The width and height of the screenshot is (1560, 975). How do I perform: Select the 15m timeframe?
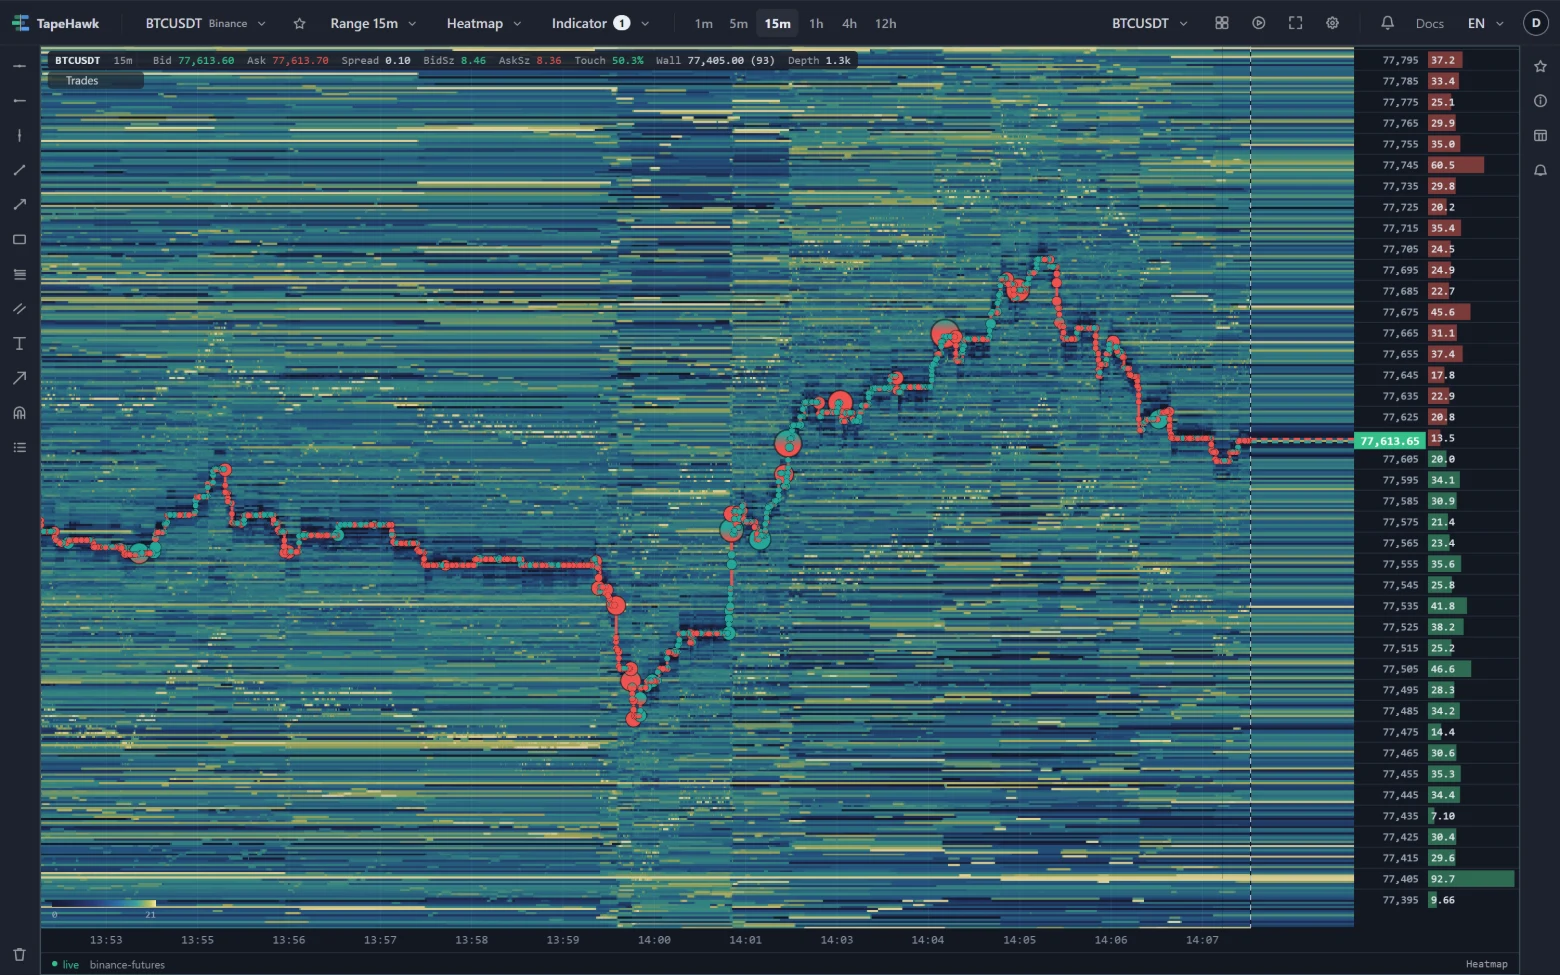pyautogui.click(x=777, y=23)
